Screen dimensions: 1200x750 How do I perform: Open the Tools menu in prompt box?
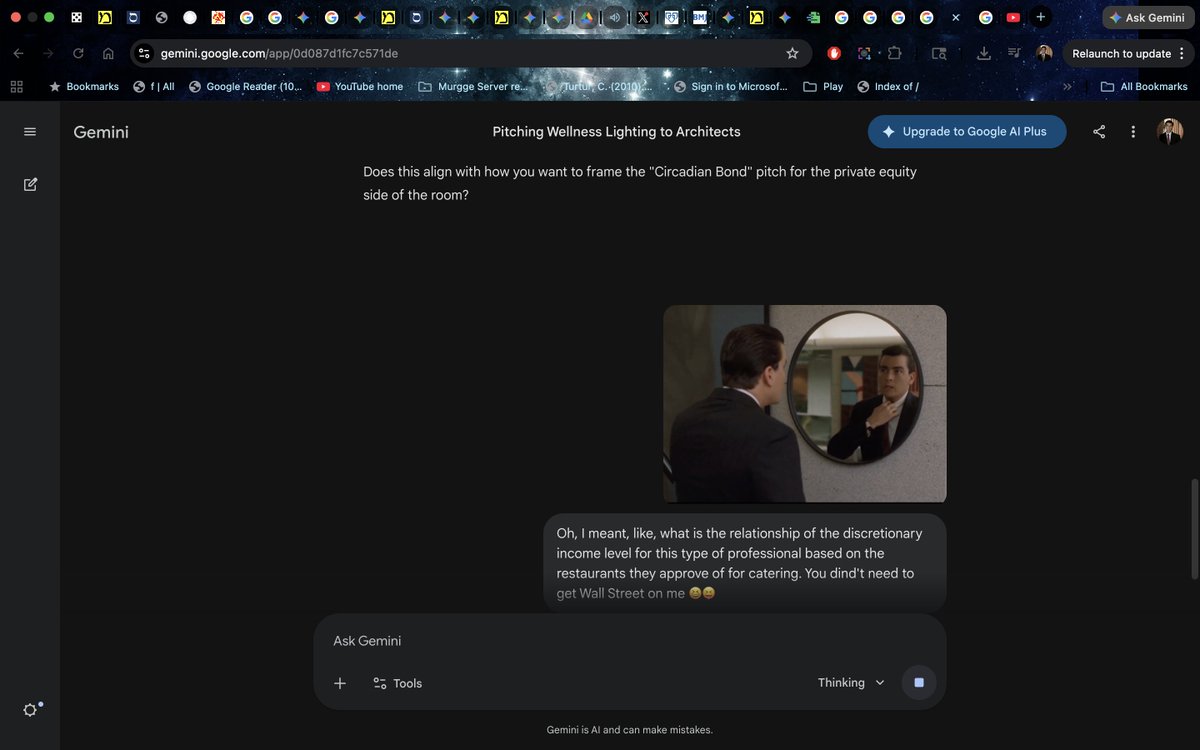click(397, 683)
